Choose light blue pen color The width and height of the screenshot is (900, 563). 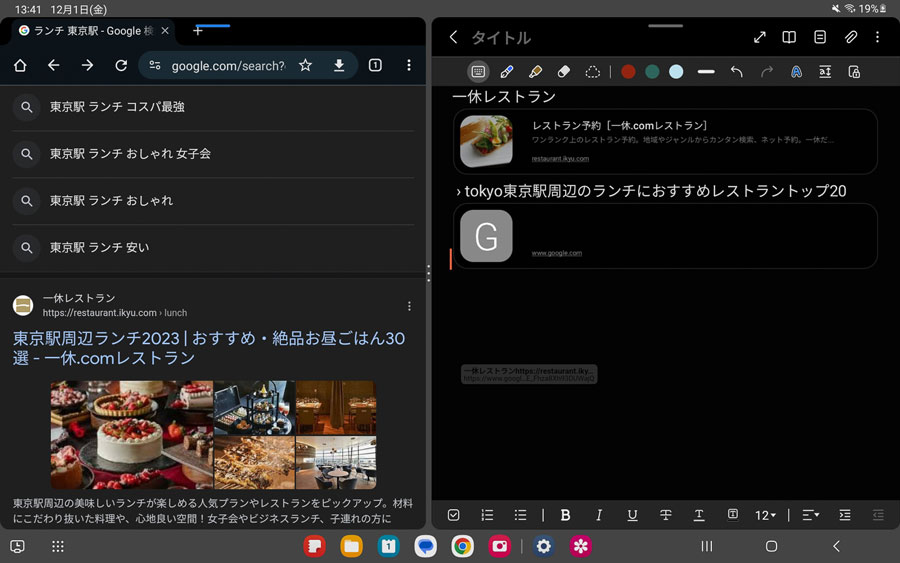pos(676,72)
